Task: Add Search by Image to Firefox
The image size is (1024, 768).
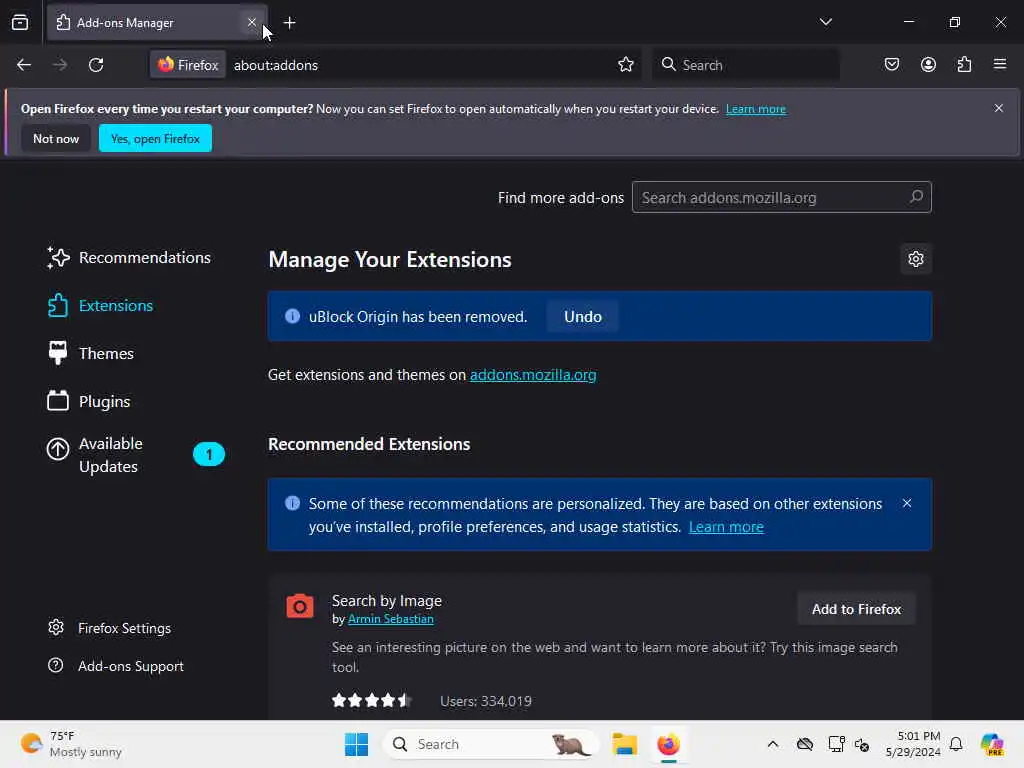Action: (x=856, y=609)
